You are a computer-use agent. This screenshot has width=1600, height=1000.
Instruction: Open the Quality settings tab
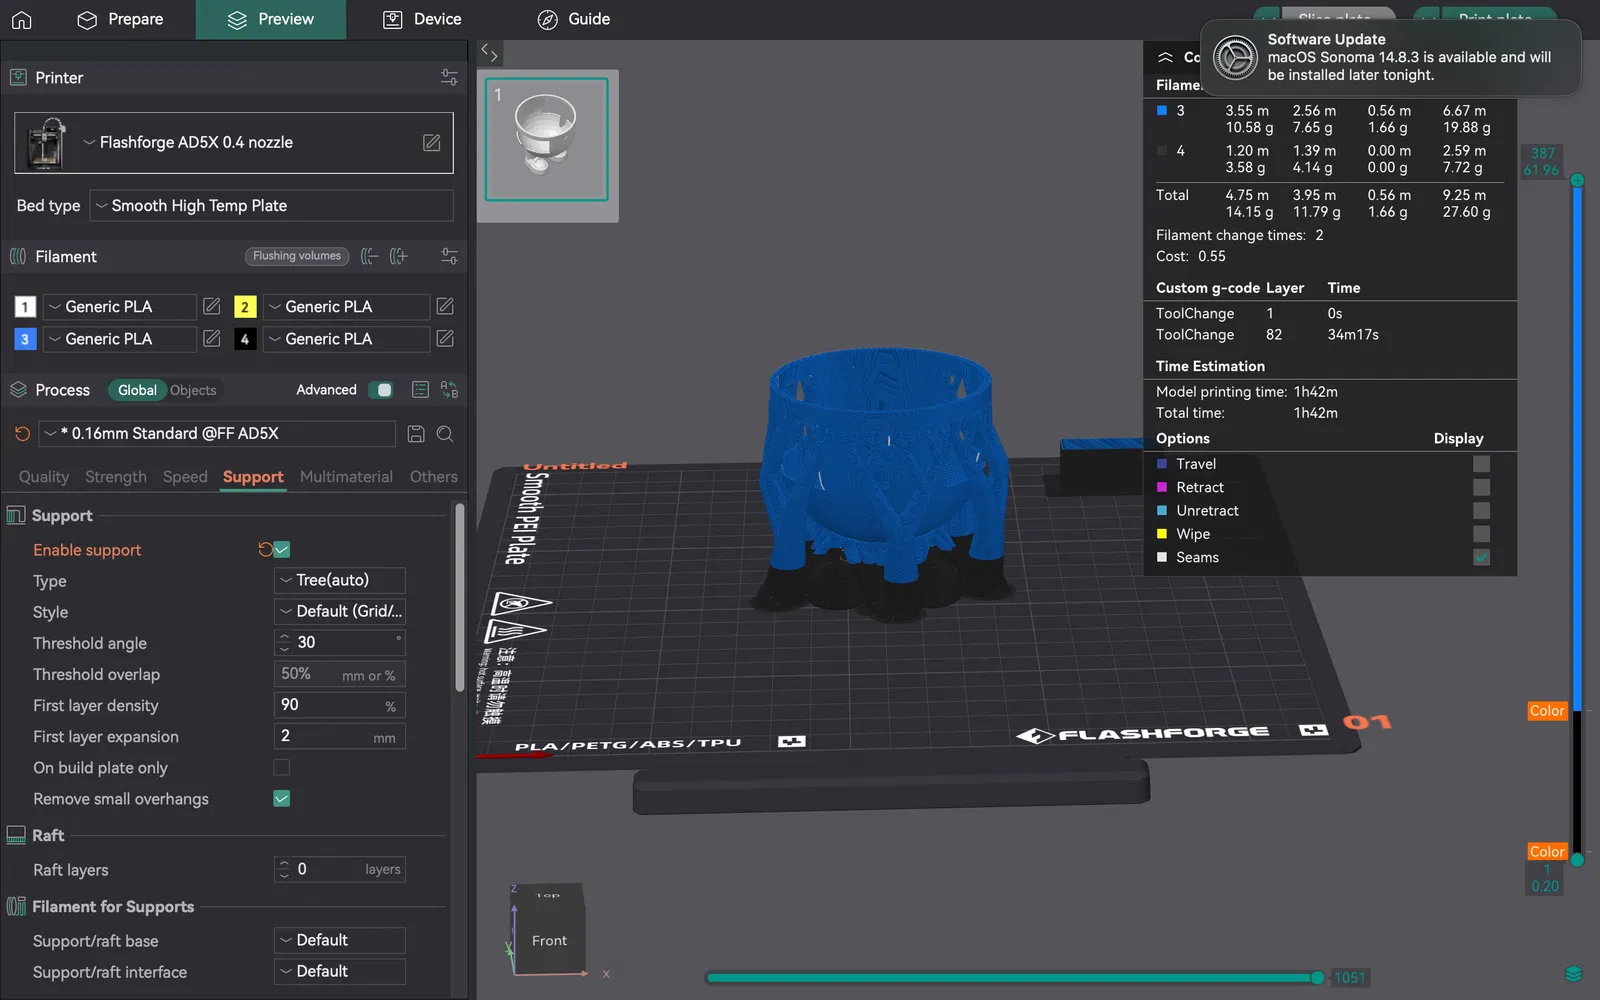[44, 477]
